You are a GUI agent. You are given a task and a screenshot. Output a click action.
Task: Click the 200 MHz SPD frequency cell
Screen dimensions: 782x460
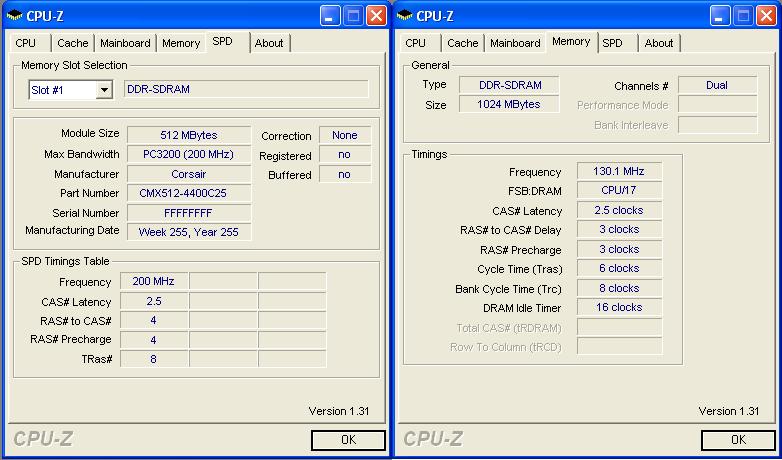pos(154,281)
